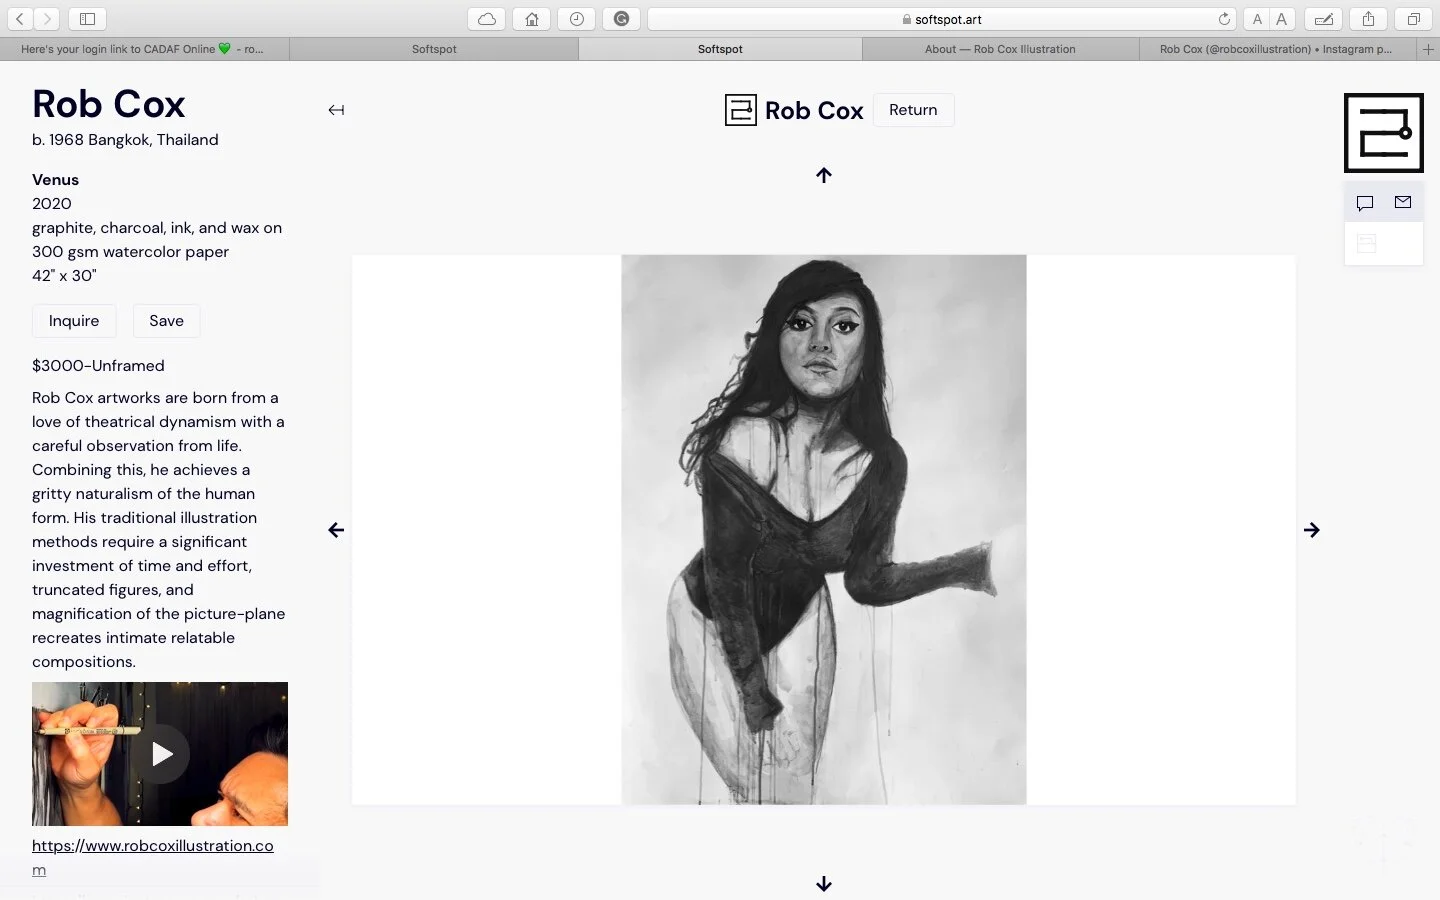
Task: Open the large Softspot logo menu
Action: 1384,133
